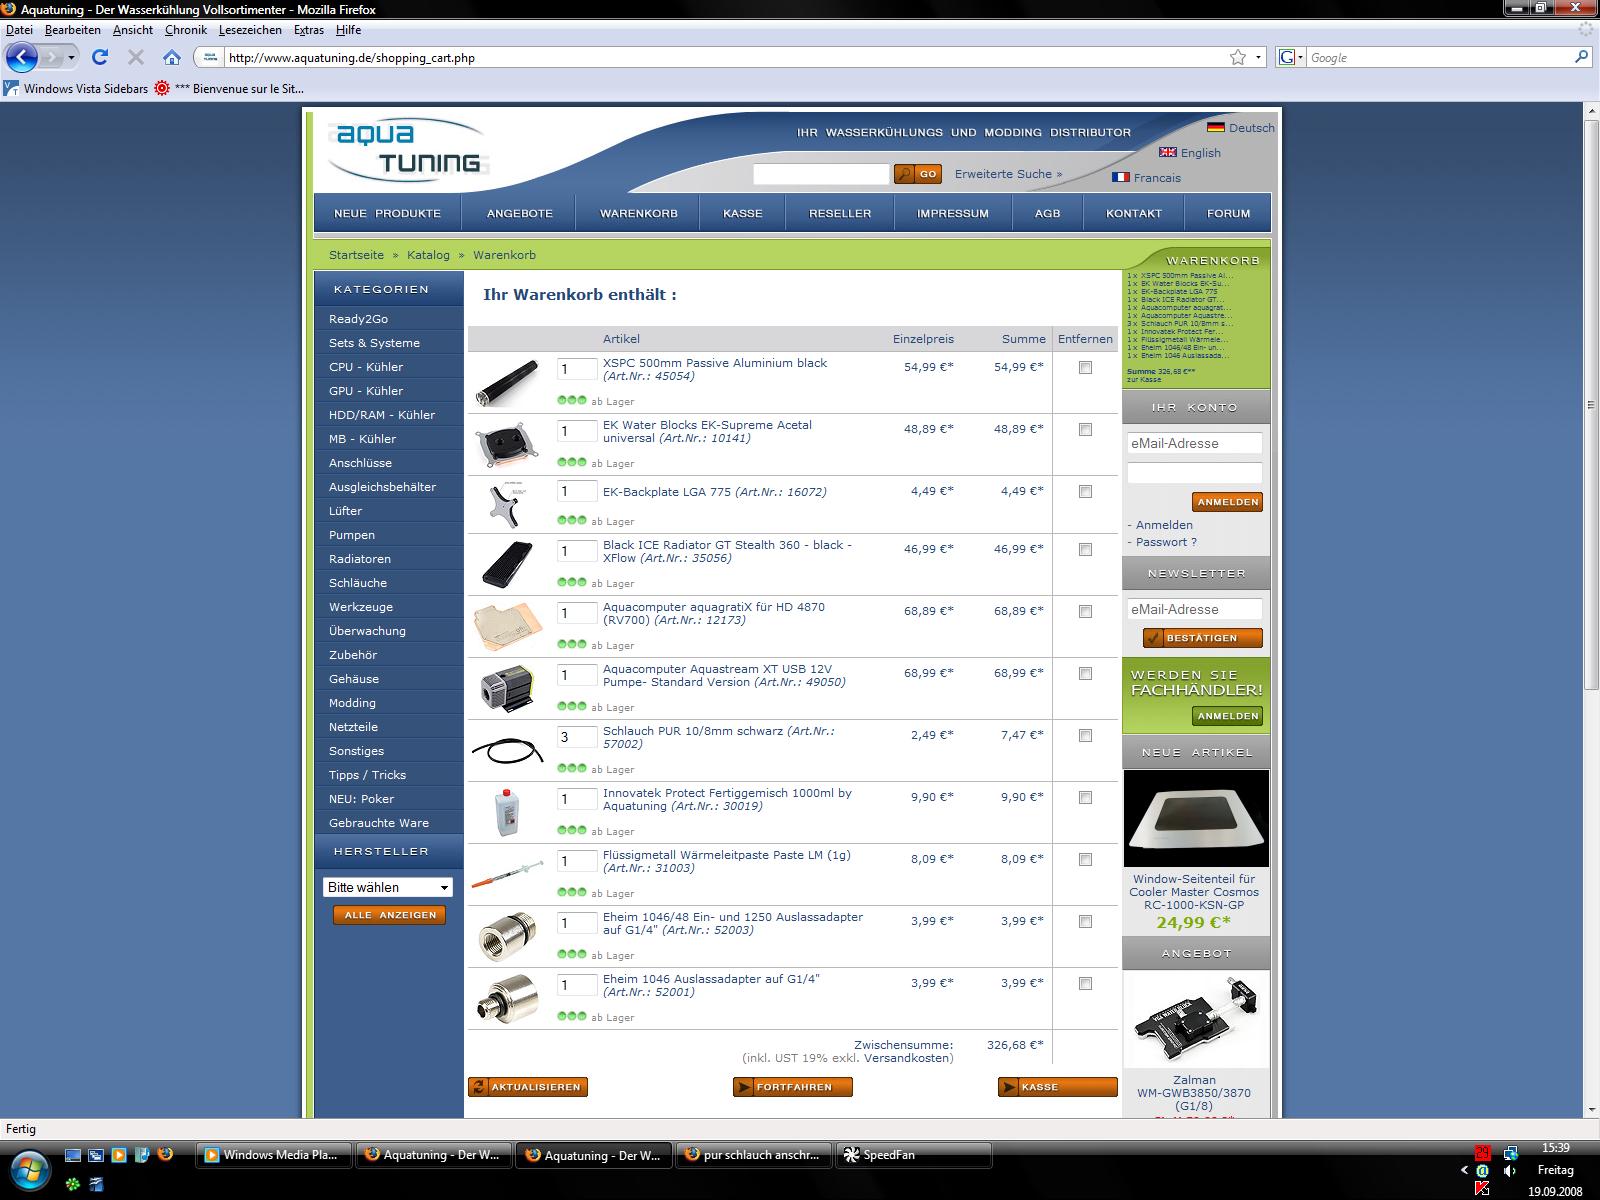Open Ansicht menu
Screen dimensions: 1600x1200
pos(133,30)
